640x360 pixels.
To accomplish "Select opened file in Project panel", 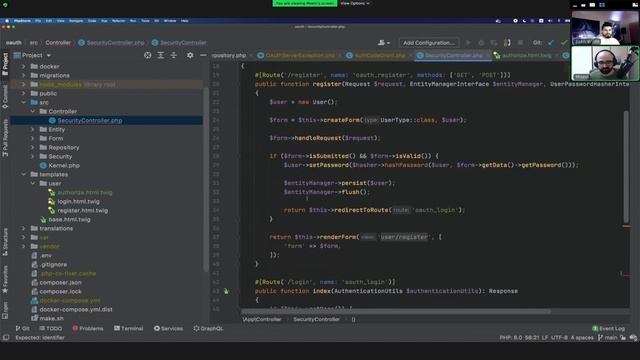I will (147, 55).
